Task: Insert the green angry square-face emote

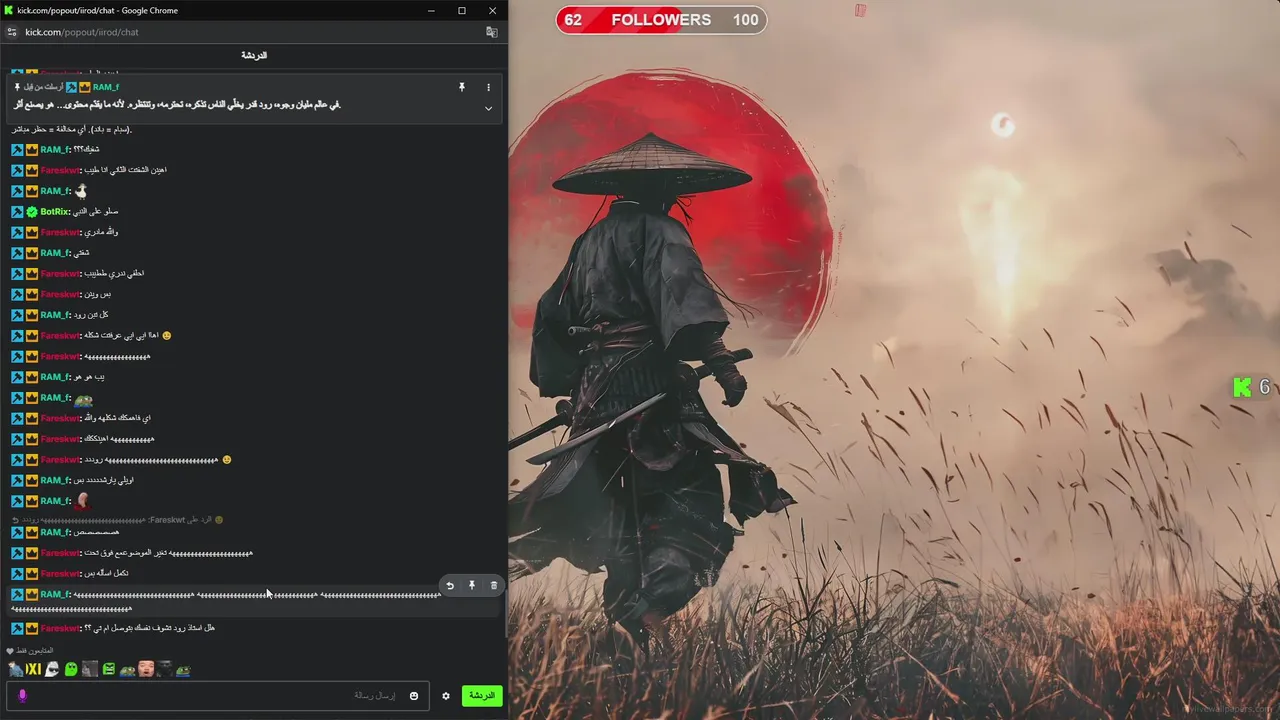Action: coord(109,668)
